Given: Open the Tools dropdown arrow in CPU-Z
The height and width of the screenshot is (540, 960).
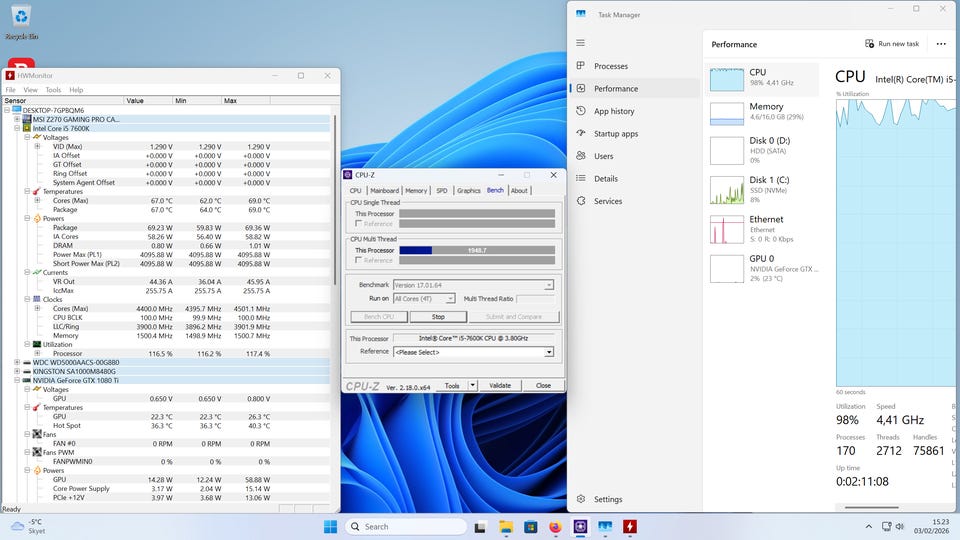Looking at the screenshot, I should pos(471,385).
